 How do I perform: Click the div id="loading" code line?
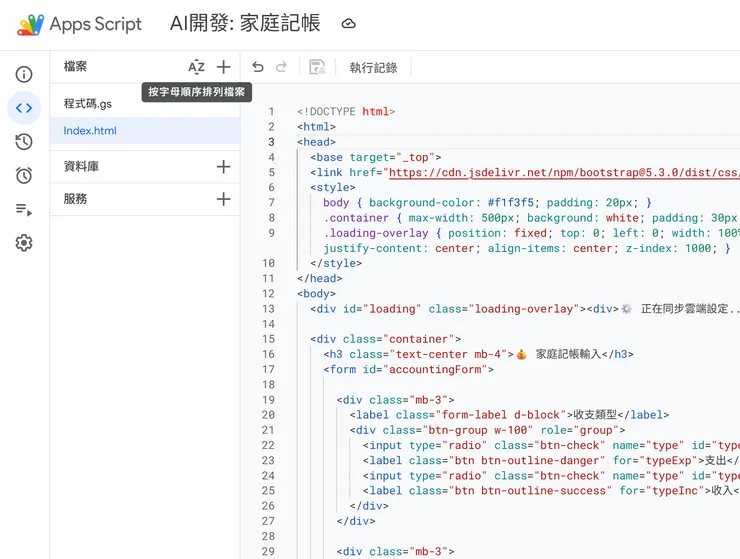[x=525, y=309]
